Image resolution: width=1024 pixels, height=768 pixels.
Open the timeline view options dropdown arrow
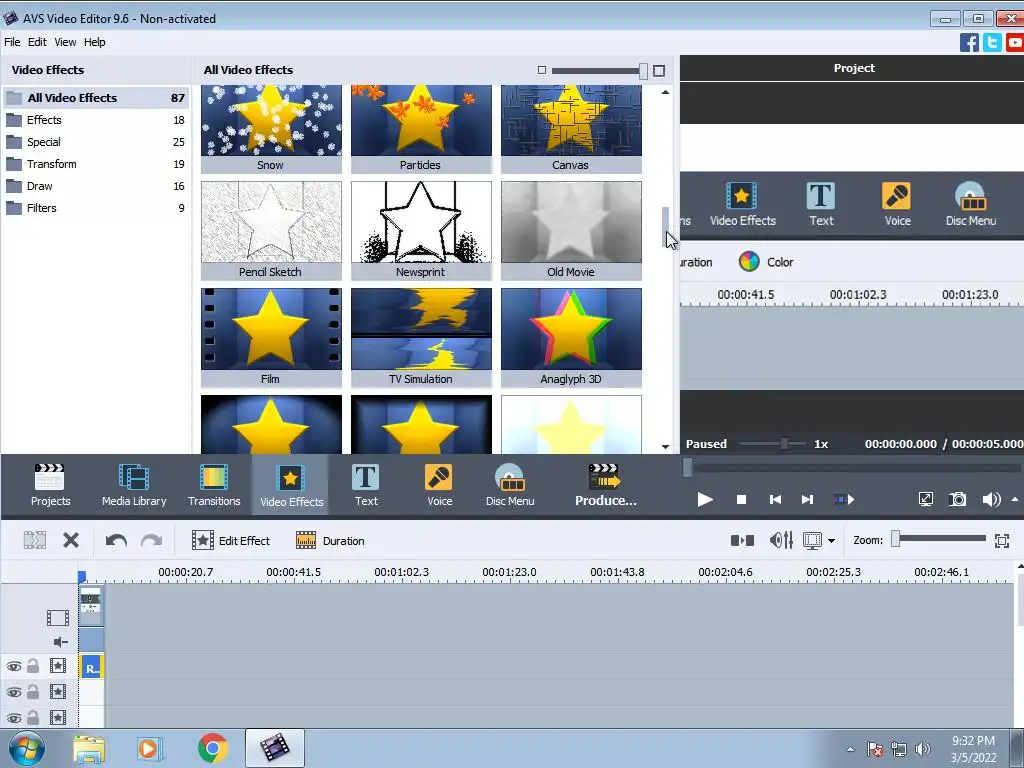pyautogui.click(x=831, y=541)
